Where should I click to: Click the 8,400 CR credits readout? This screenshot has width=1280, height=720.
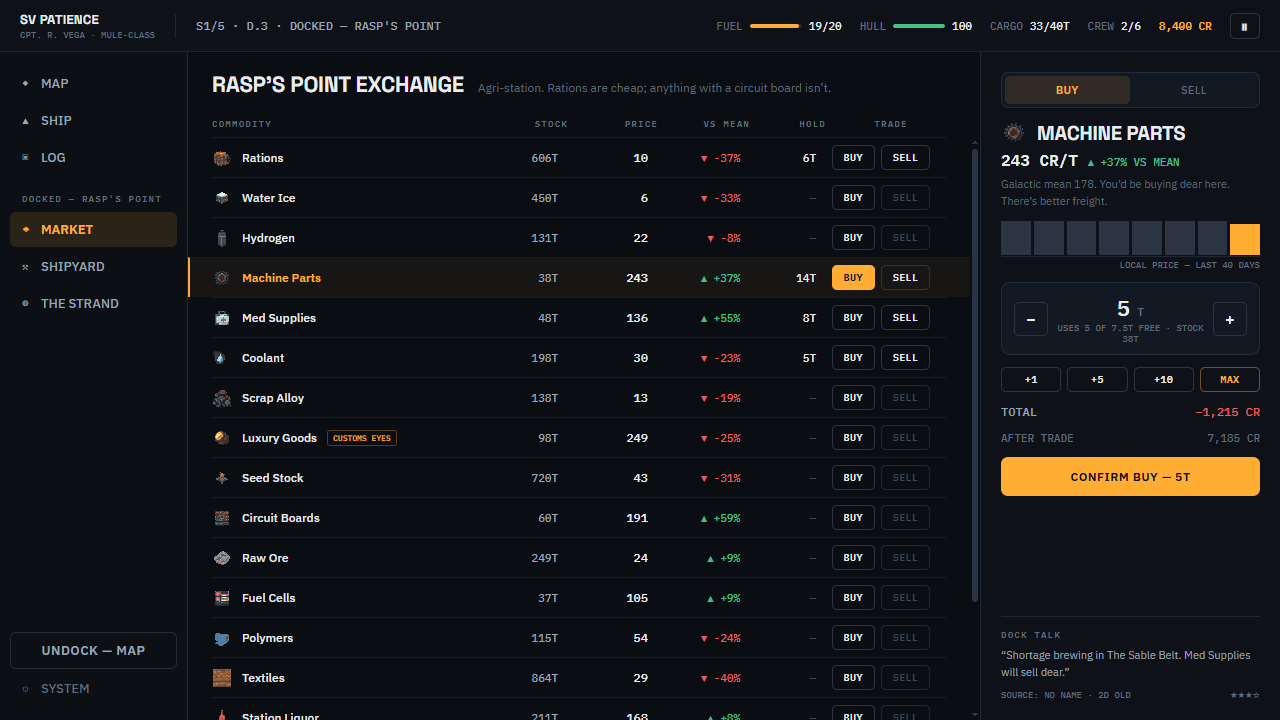[x=1185, y=26]
